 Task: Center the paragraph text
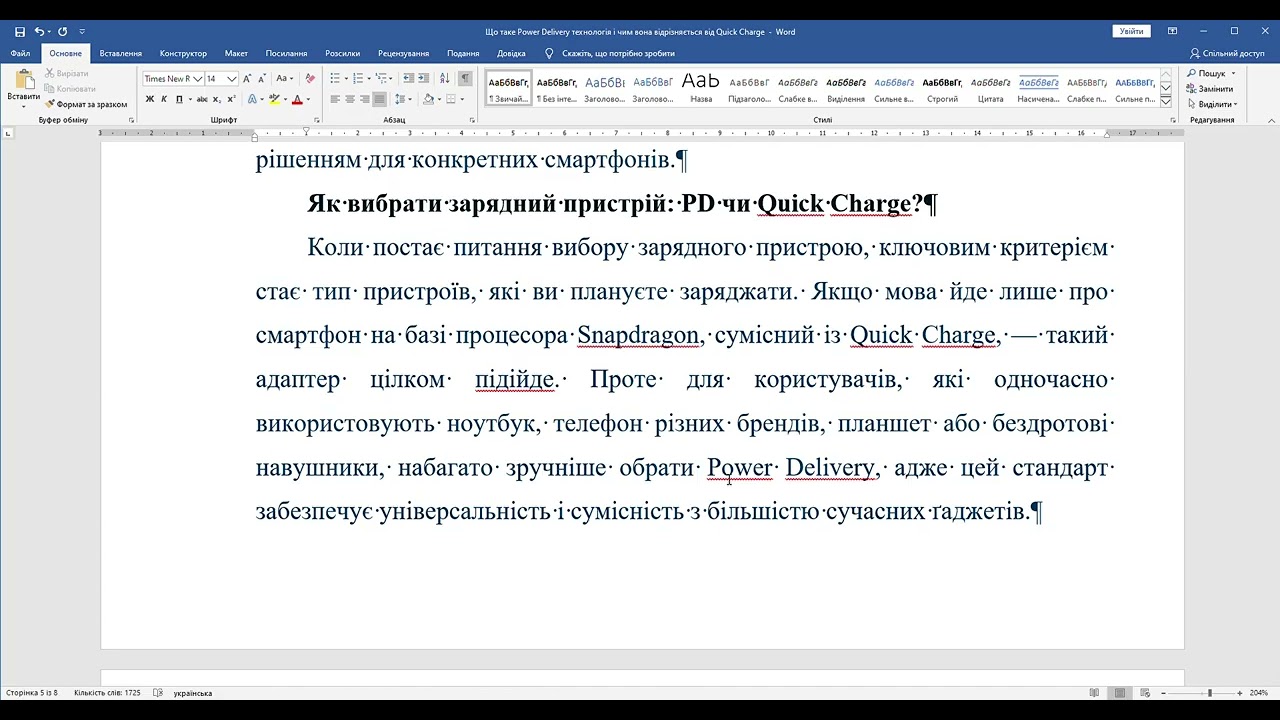point(350,99)
